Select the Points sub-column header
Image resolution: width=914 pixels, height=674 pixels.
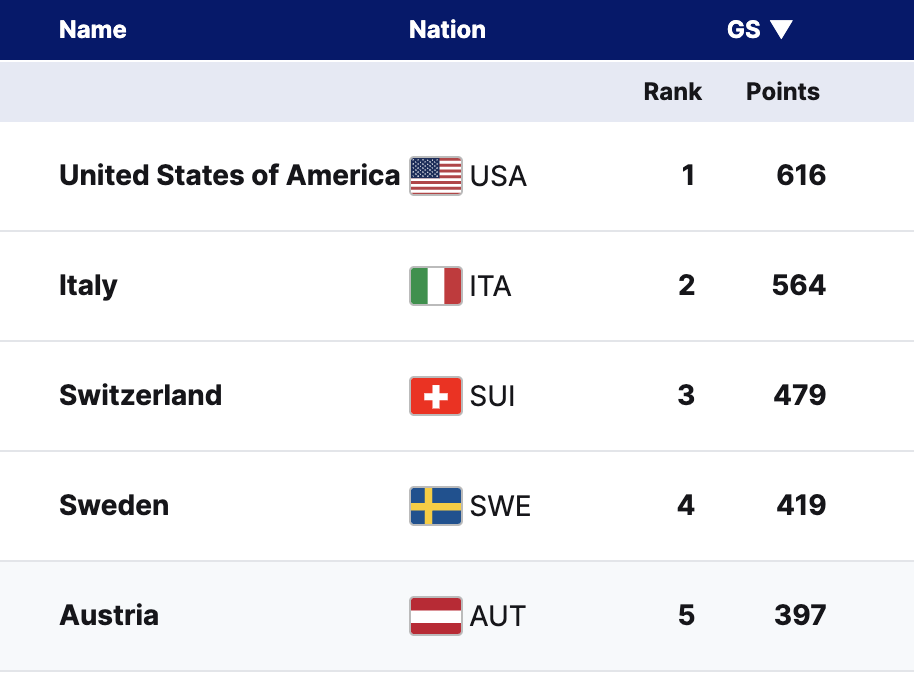click(783, 92)
